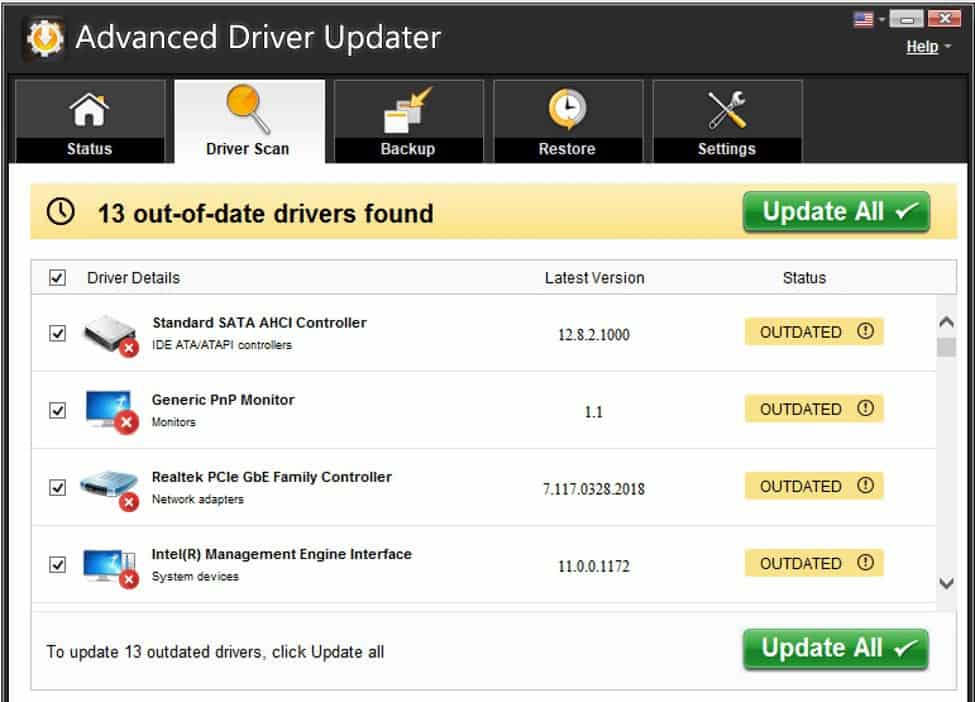Click the Standard SATA AHCI Controller drive icon

click(107, 334)
